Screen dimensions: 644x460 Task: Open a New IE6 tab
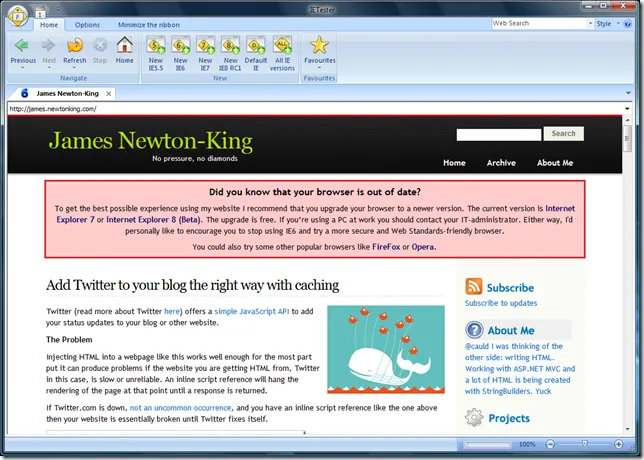[181, 45]
